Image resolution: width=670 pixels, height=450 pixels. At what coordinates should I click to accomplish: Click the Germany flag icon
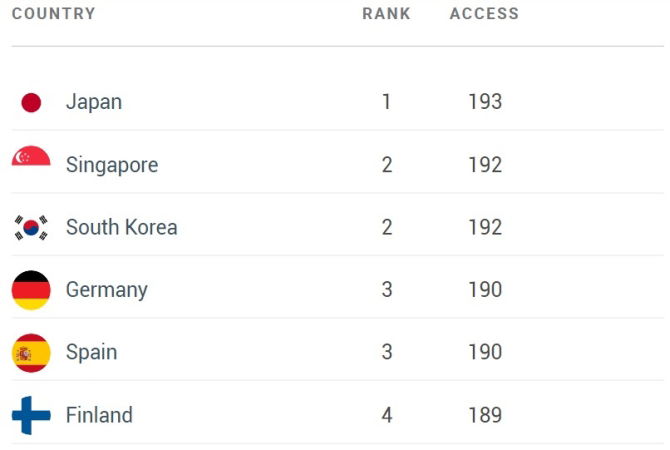[31, 290]
